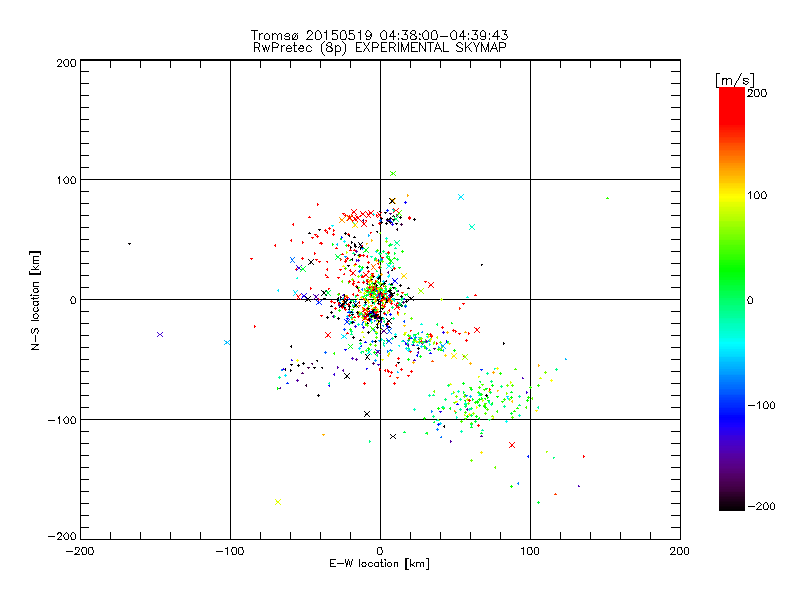Click colorbar tick label "200" at top
The height and width of the screenshot is (600, 800).
tap(757, 93)
